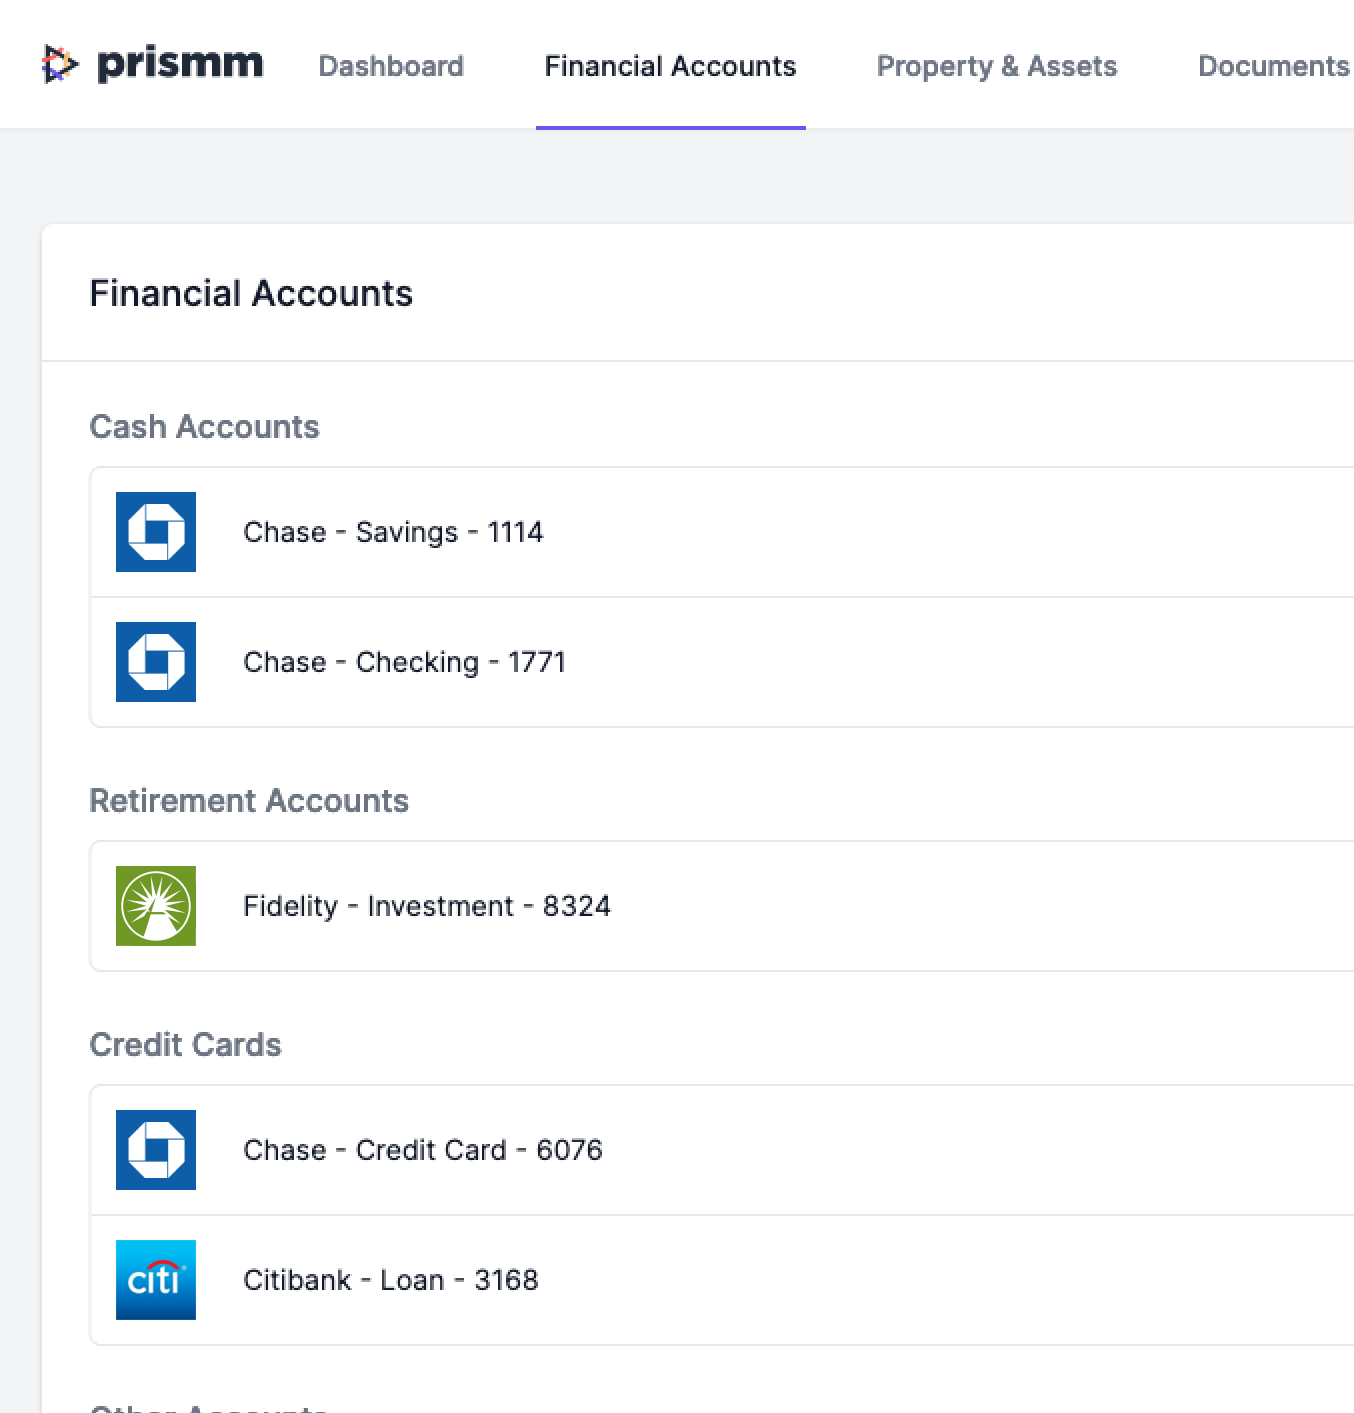Navigate to the Documents section
Screen dimensions: 1354x1413
[1272, 66]
